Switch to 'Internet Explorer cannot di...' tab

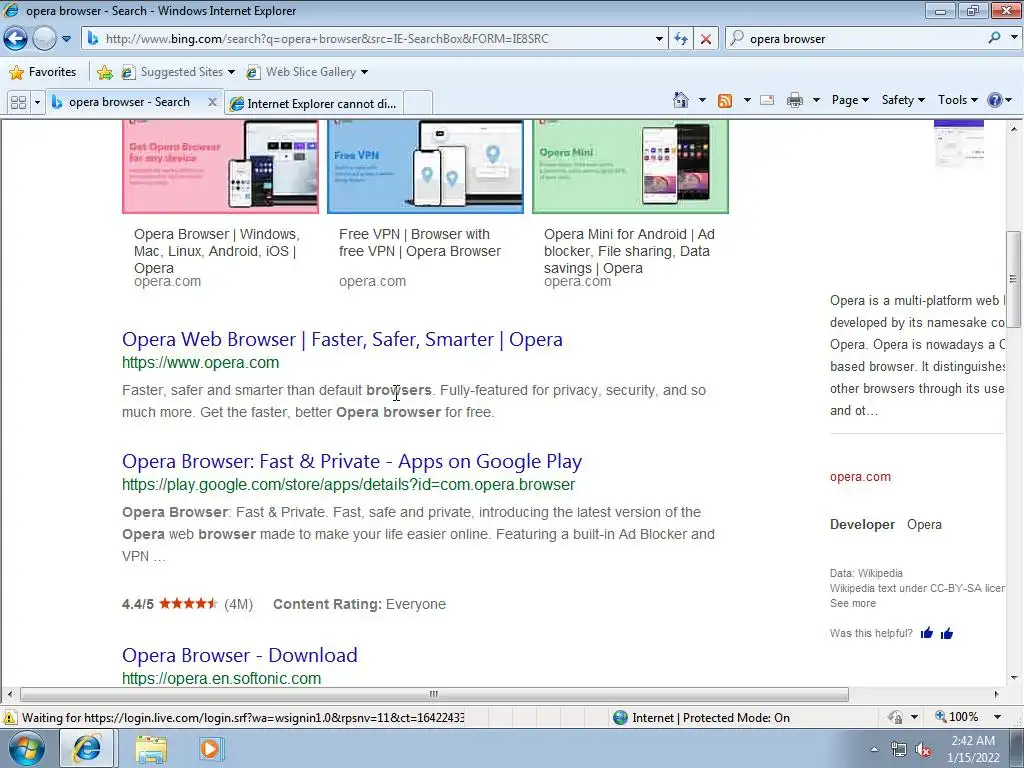coord(313,103)
